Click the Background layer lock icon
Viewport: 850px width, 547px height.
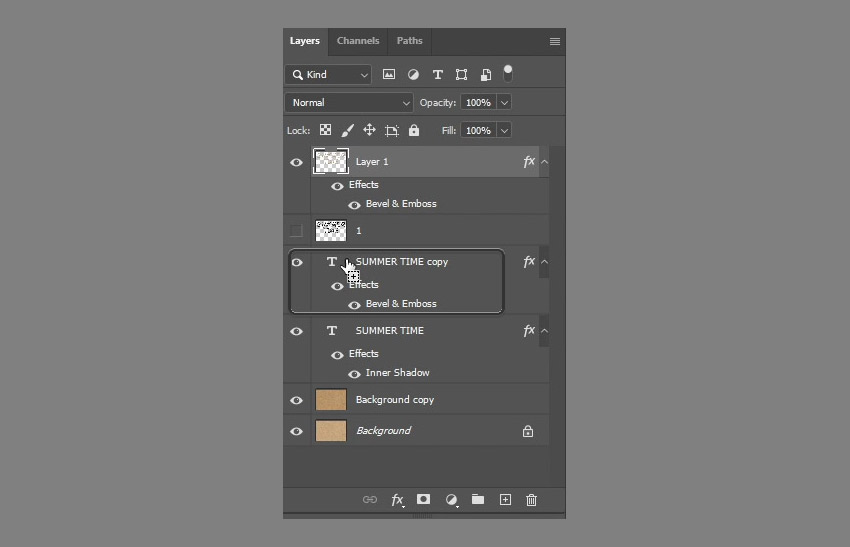(x=527, y=432)
